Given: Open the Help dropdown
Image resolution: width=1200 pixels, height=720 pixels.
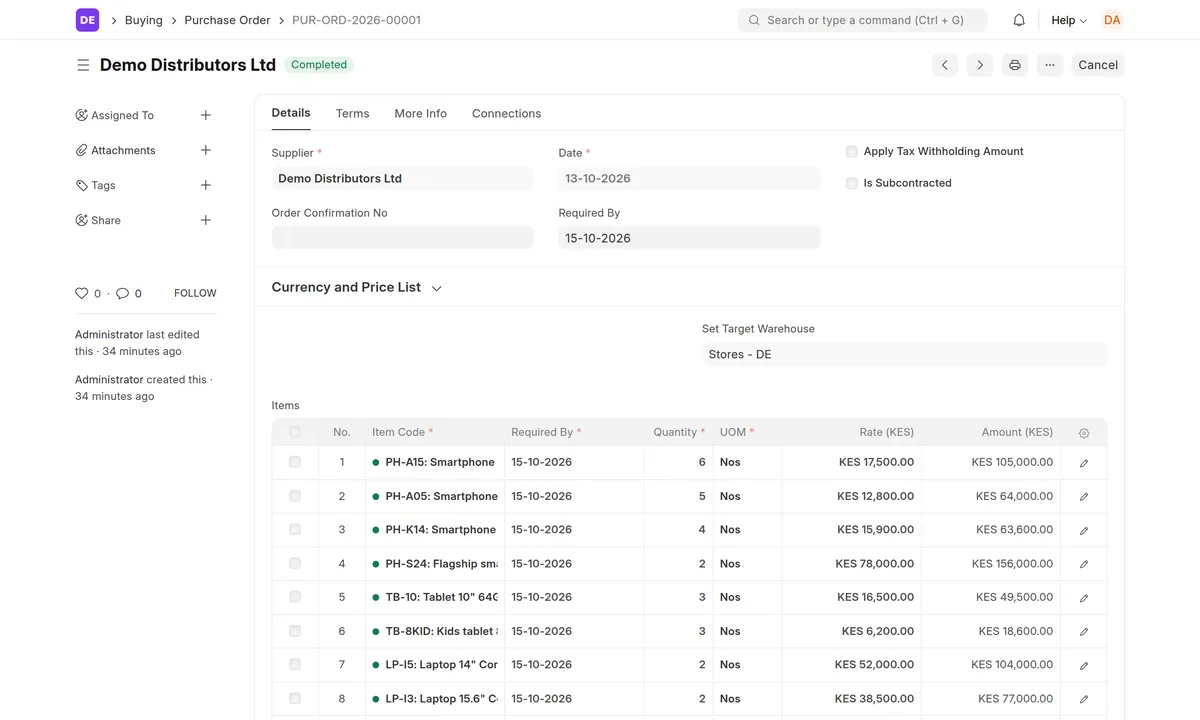Looking at the screenshot, I should click(1069, 20).
